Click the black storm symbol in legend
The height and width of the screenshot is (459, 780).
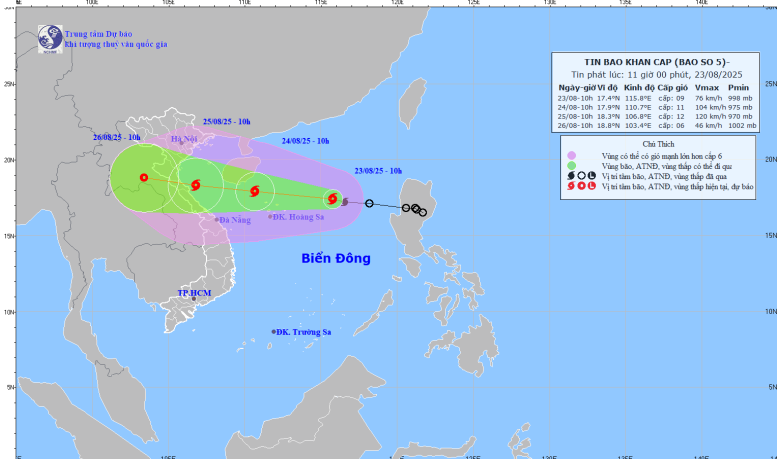point(571,176)
